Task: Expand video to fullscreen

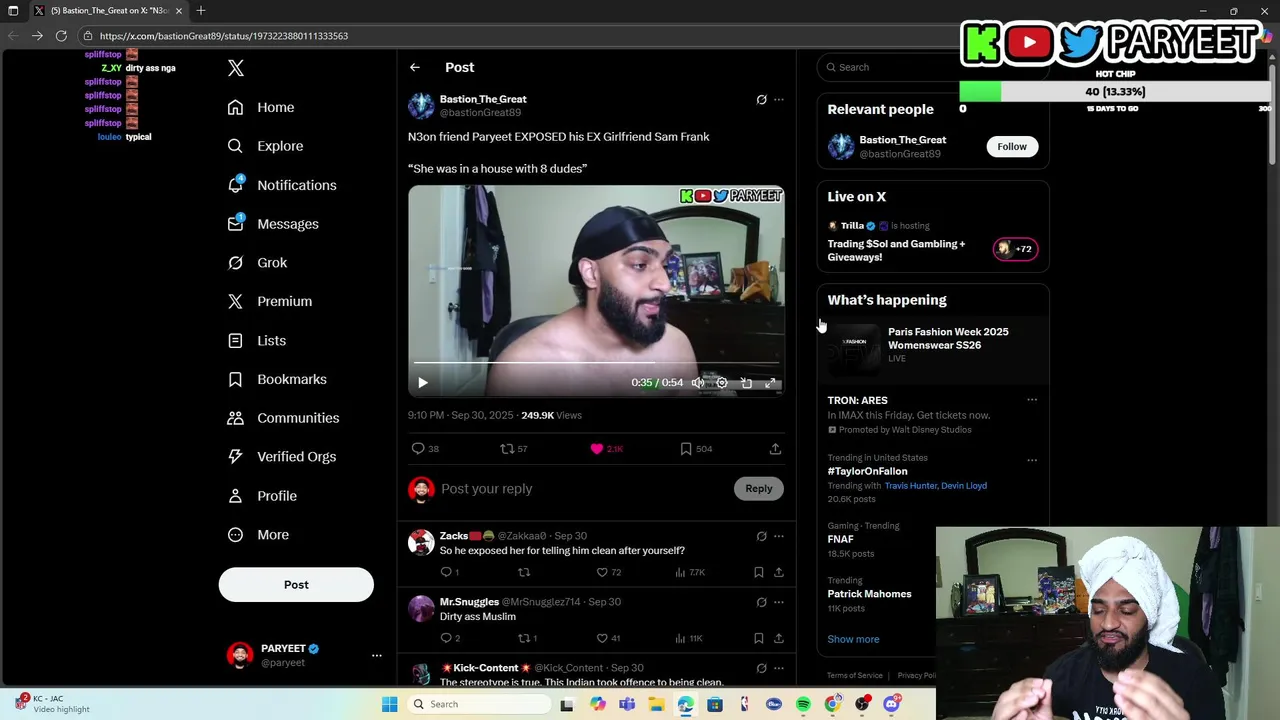Action: pos(771,383)
